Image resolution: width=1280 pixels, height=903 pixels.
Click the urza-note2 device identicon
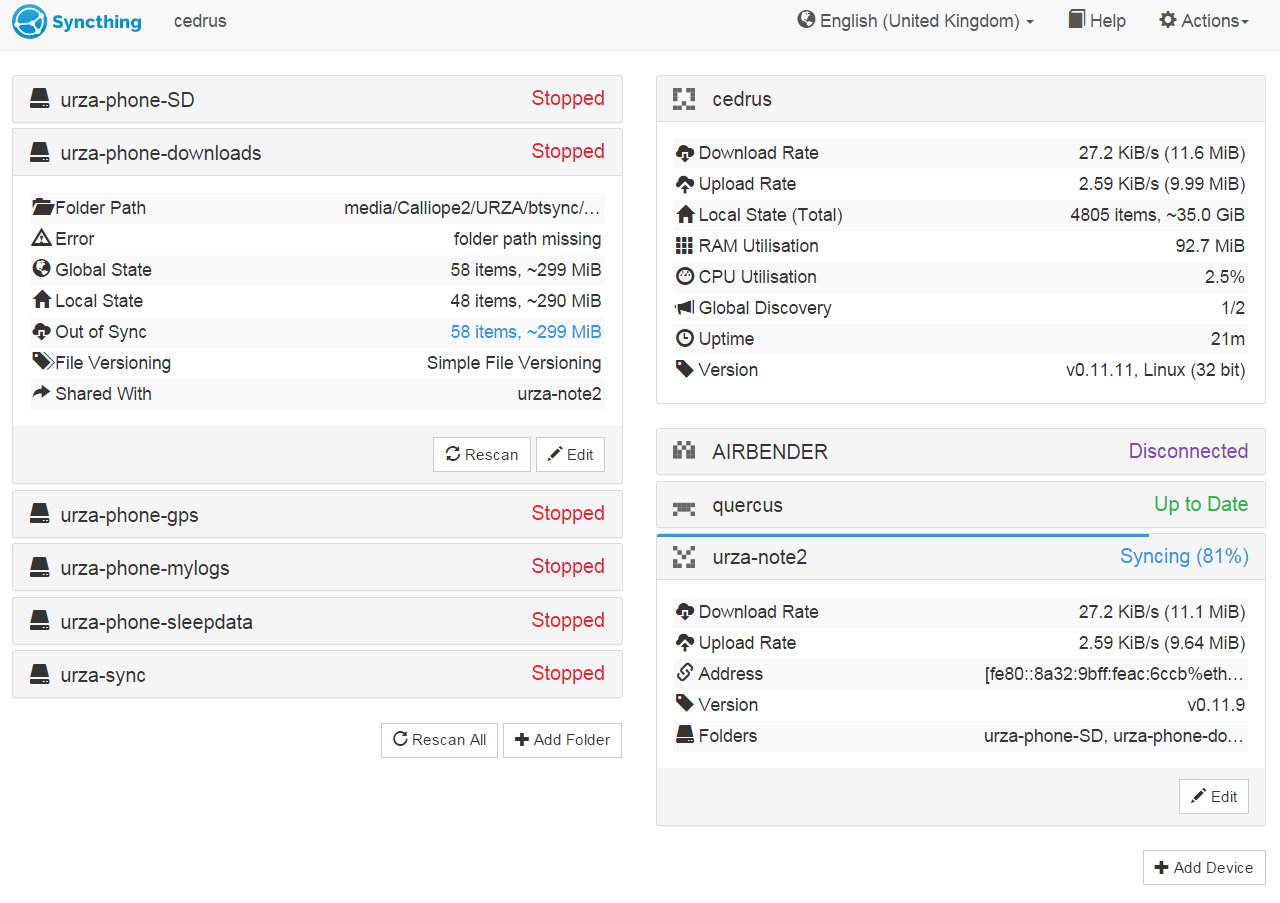(684, 557)
